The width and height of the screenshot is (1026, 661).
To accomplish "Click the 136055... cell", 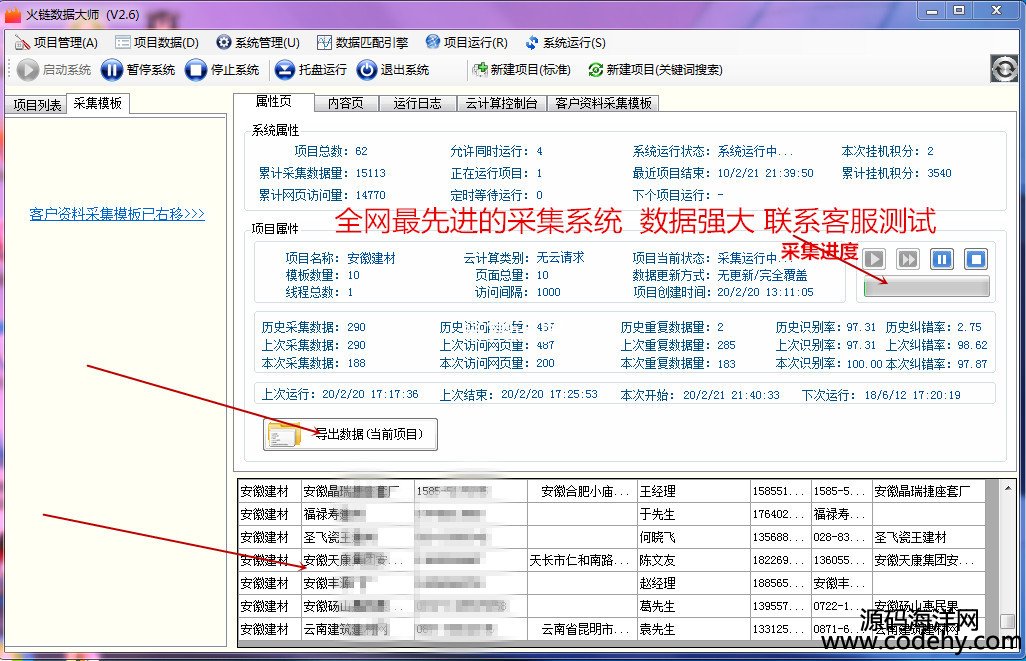I will (841, 560).
